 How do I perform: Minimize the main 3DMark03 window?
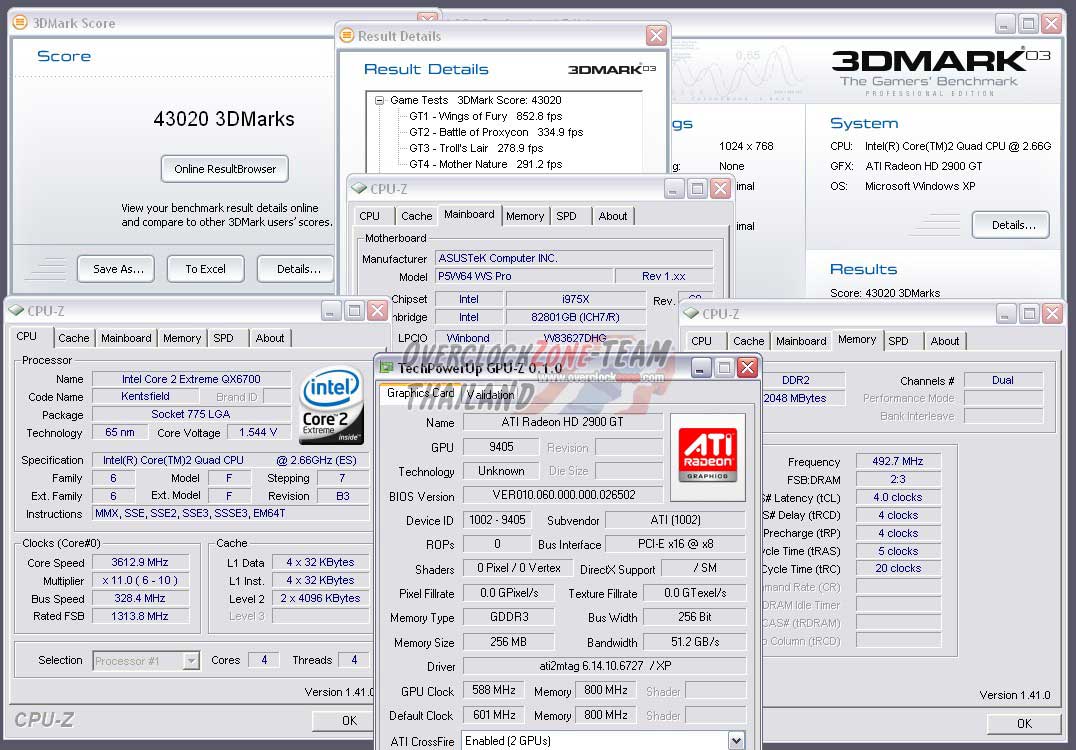click(x=1005, y=23)
